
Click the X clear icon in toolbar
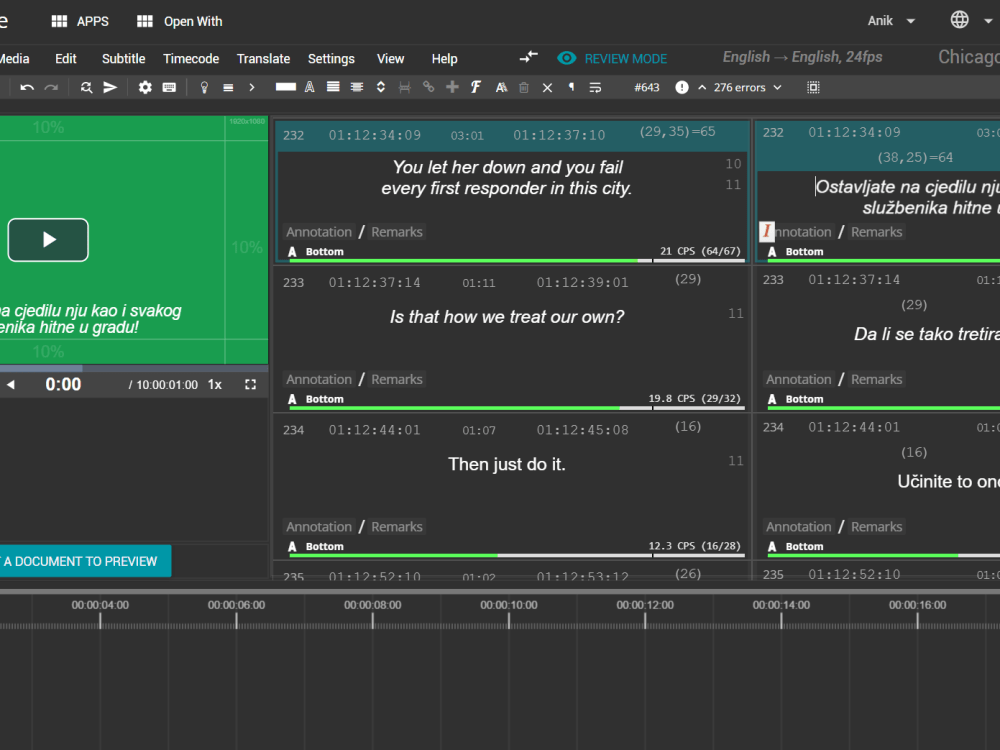[x=547, y=88]
